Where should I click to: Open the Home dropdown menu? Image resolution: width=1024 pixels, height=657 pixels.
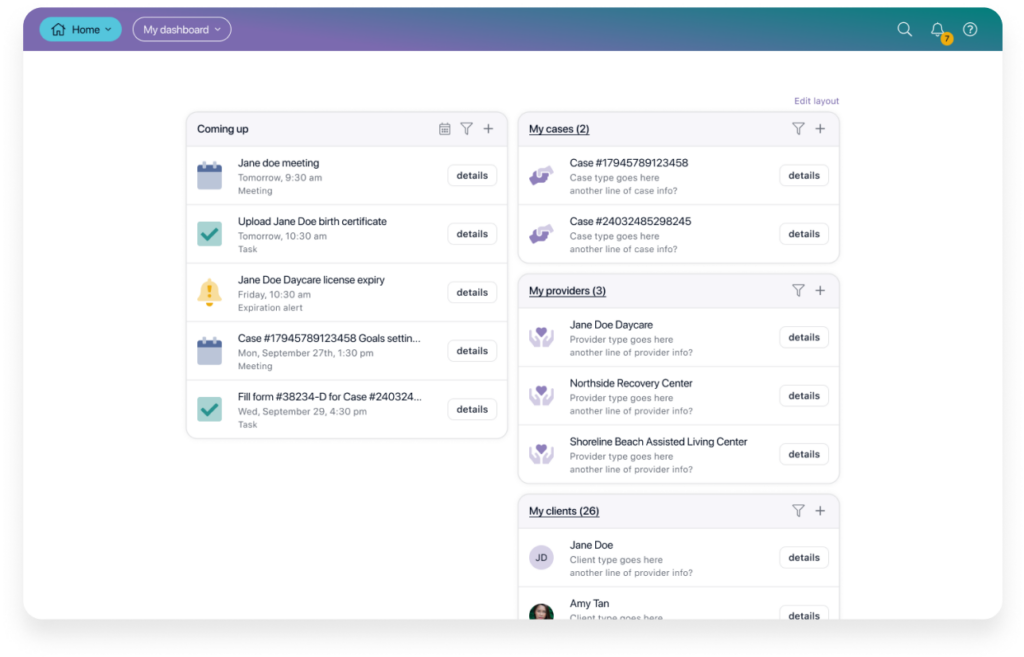(81, 29)
